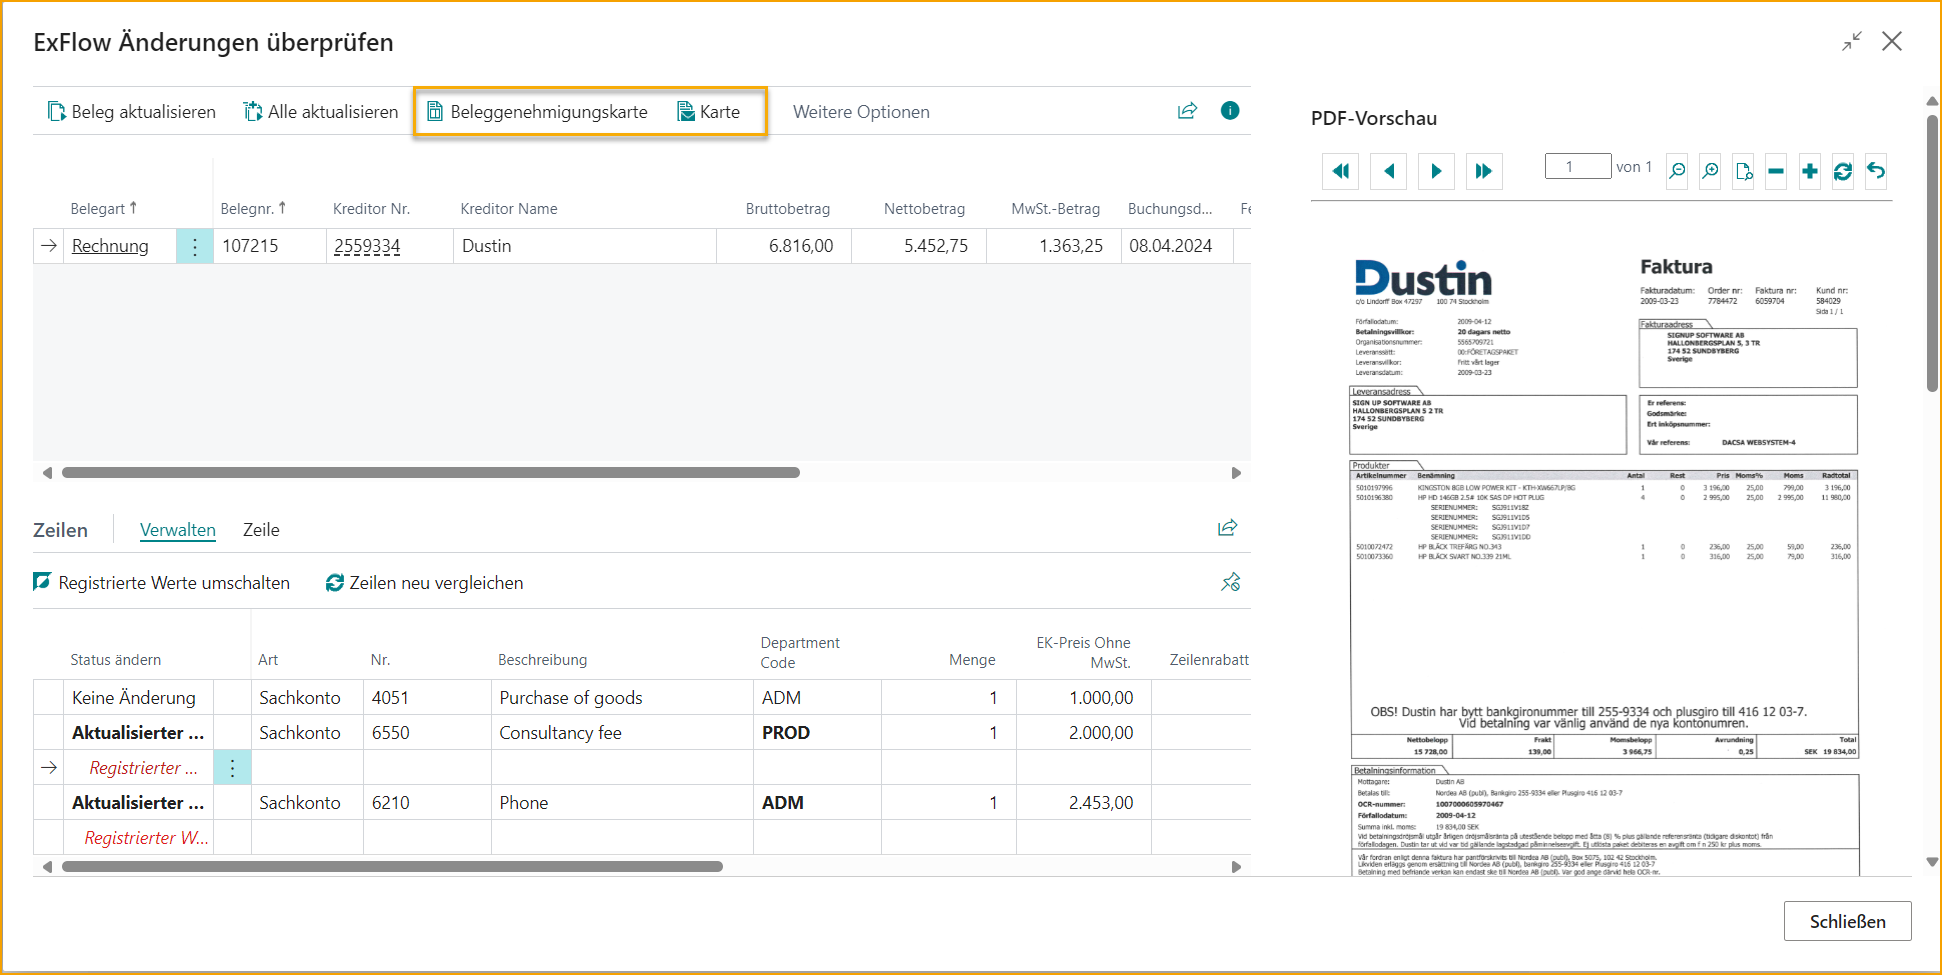Open Kreditor Nr. 2559334 link
Viewport: 1942px width, 975px height.
pos(367,246)
